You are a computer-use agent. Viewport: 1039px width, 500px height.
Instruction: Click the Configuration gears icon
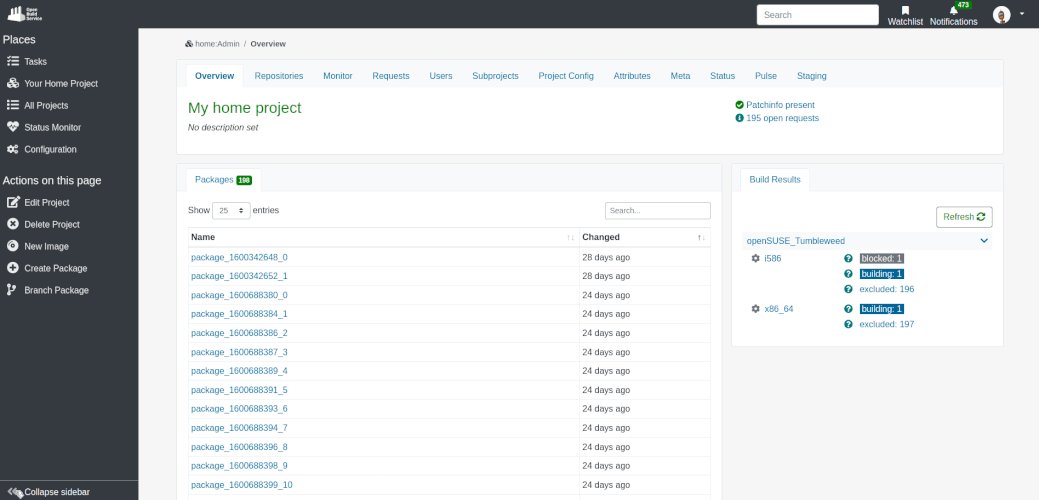pyautogui.click(x=13, y=149)
